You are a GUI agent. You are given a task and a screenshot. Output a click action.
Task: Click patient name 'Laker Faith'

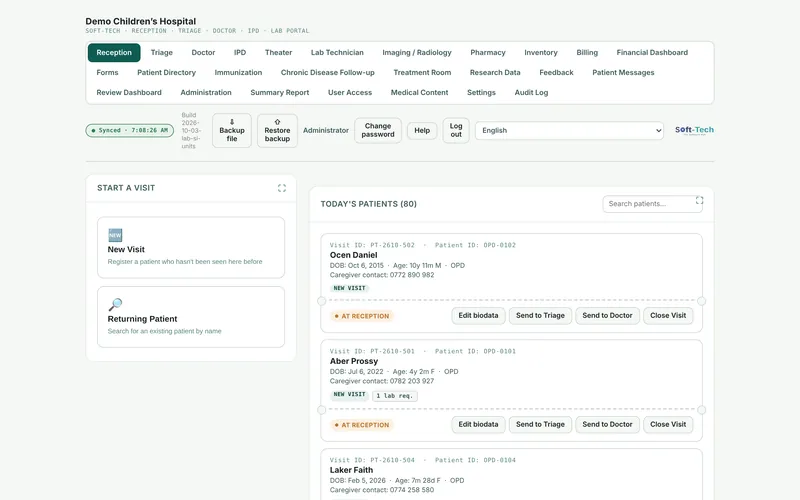click(351, 470)
